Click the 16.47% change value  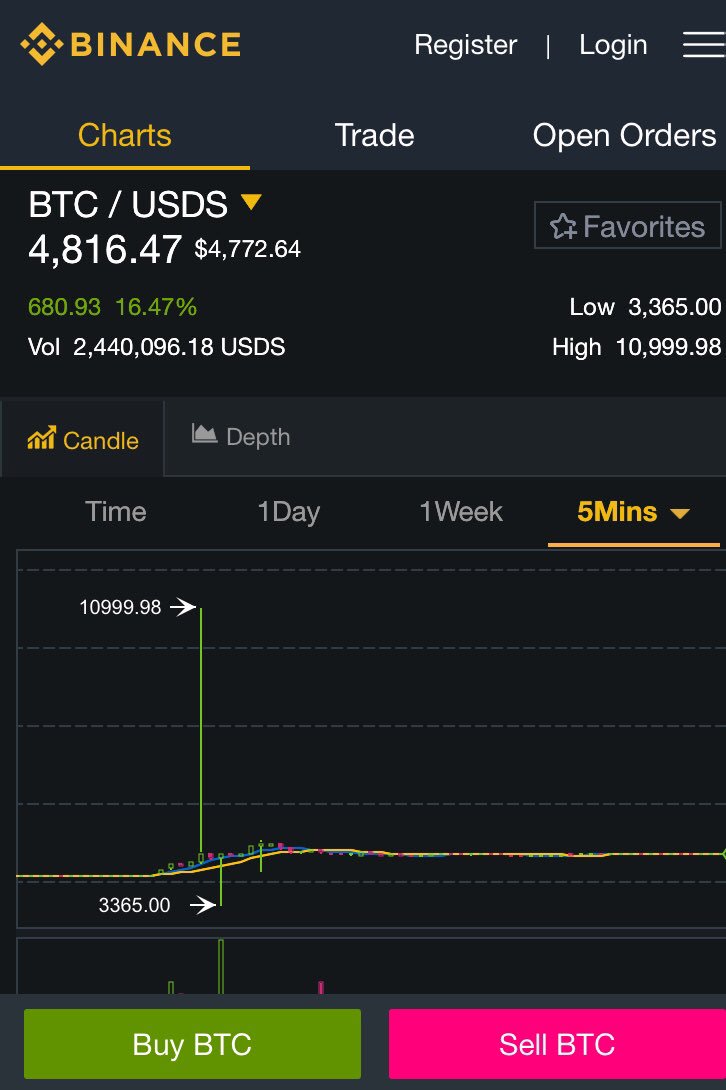[156, 307]
